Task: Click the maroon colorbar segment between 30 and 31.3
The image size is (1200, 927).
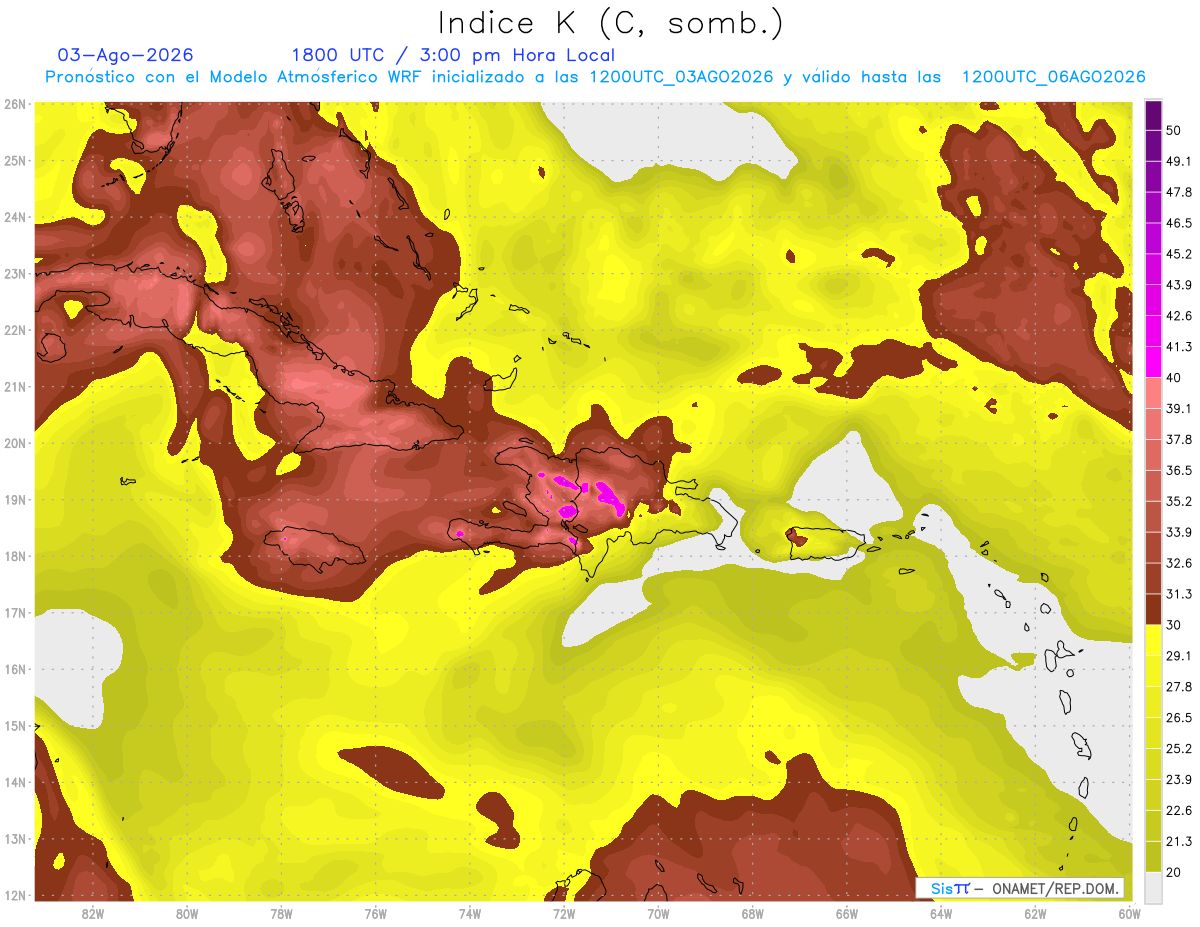Action: point(1154,610)
